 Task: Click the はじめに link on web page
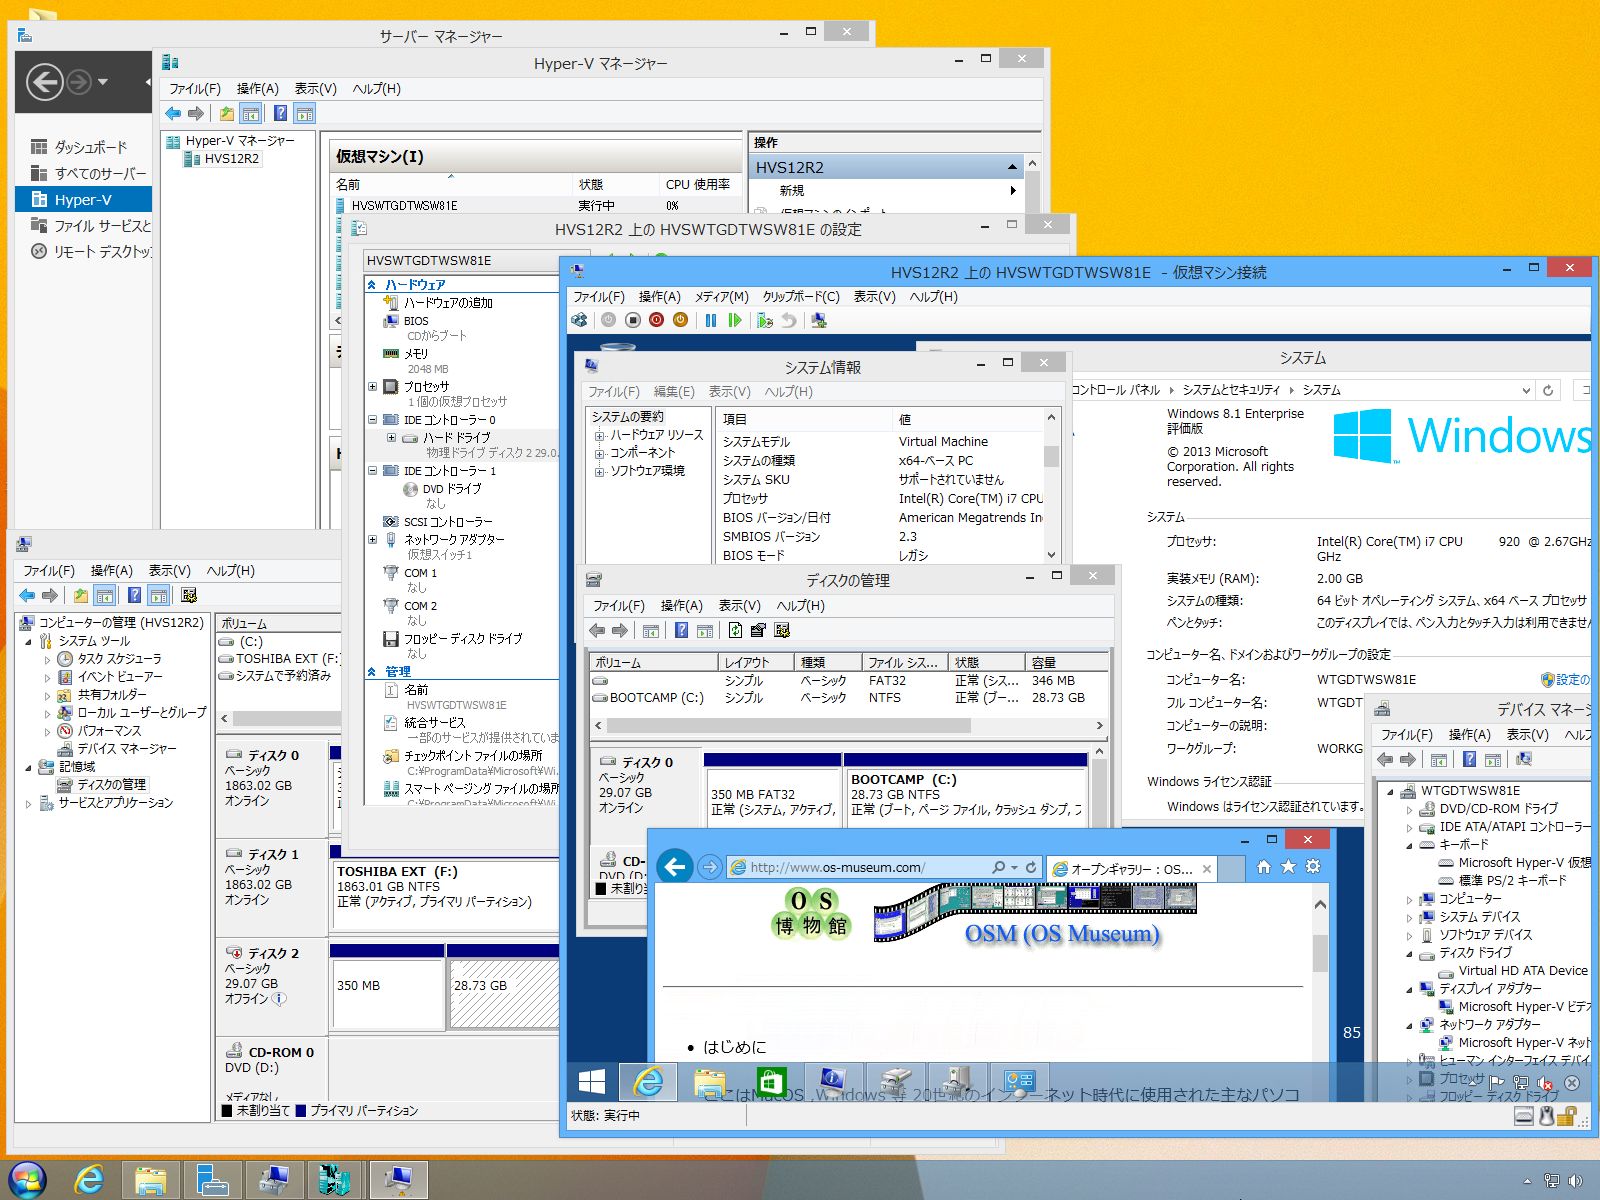coord(734,1047)
